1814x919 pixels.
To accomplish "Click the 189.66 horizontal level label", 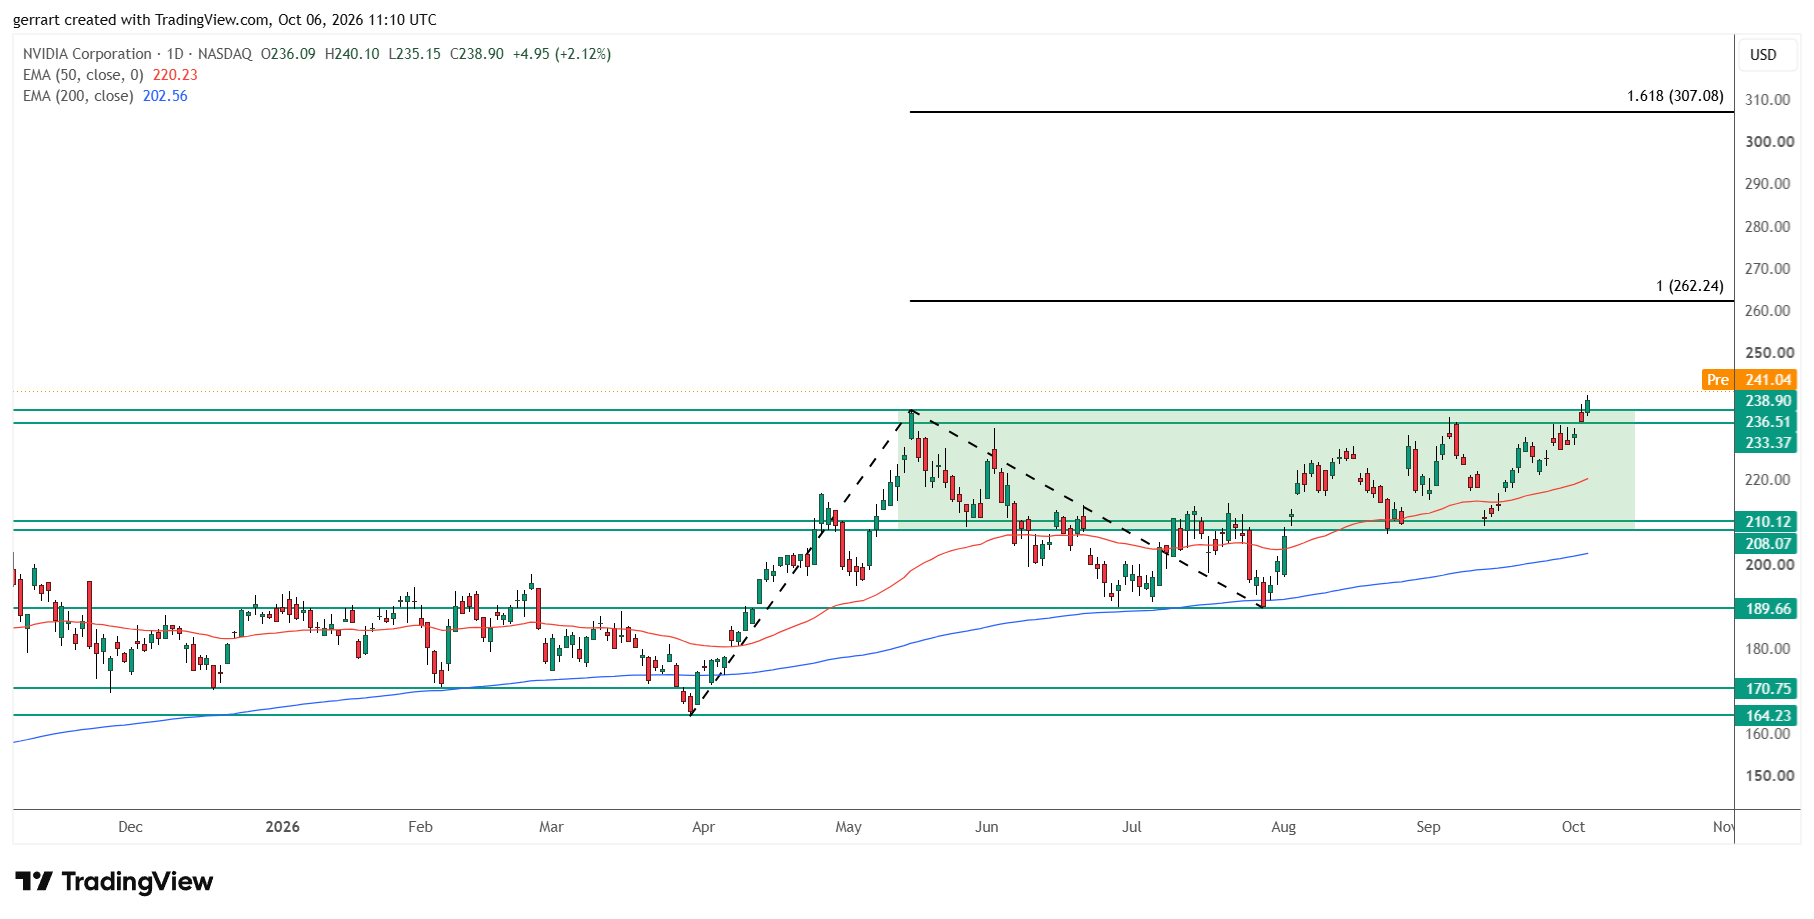I will (x=1768, y=609).
